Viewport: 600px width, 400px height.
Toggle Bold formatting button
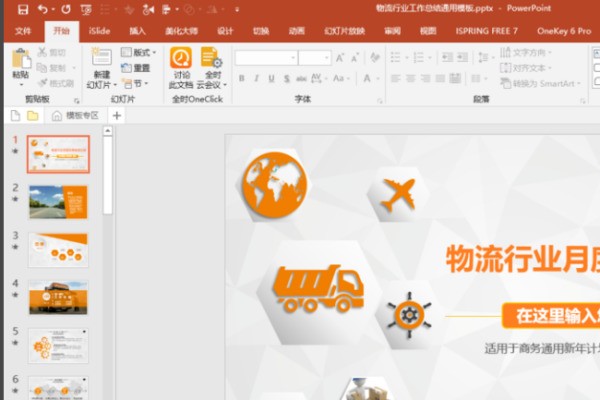pyautogui.click(x=242, y=79)
